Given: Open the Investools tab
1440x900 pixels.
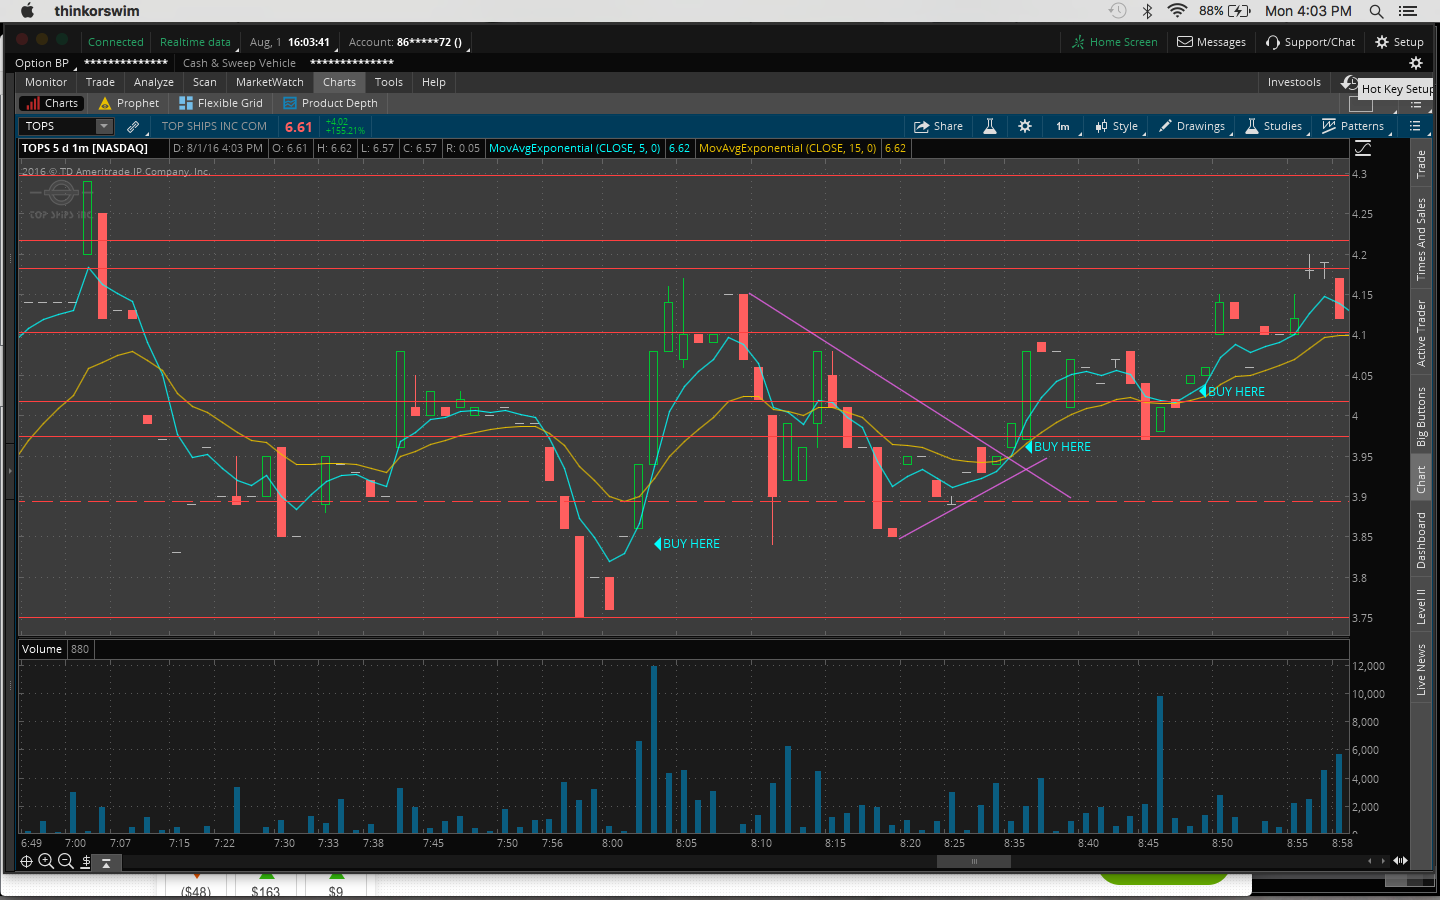Looking at the screenshot, I should click(1294, 82).
